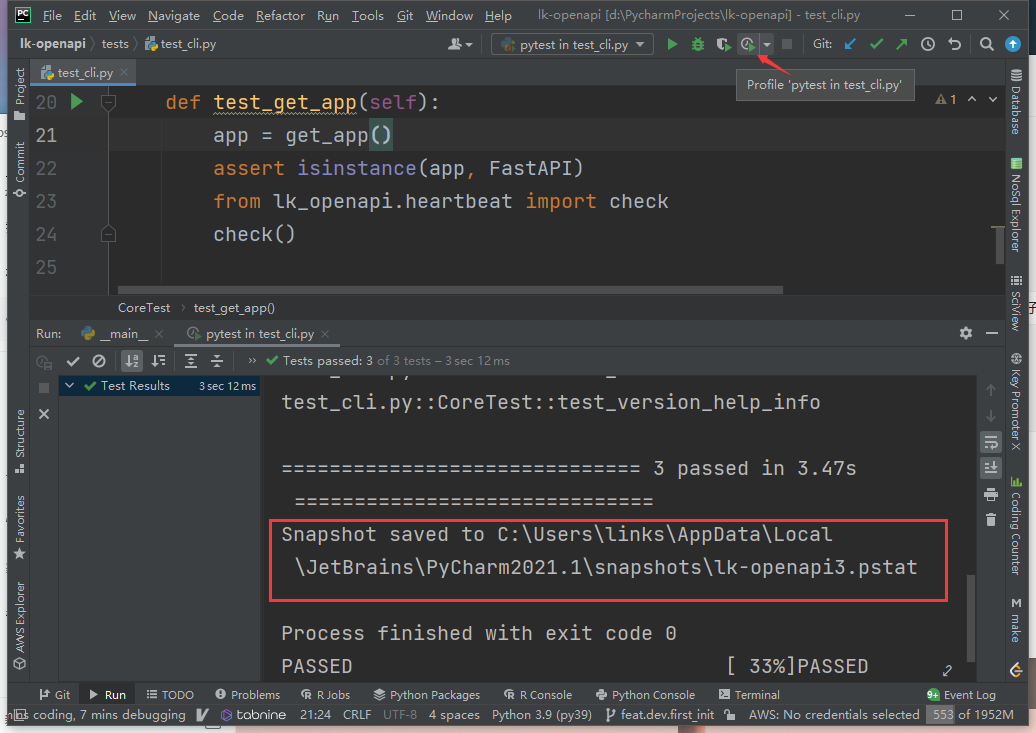Screen dimensions: 1036x733
Task: Open the Git tool window button
Action: [54, 695]
